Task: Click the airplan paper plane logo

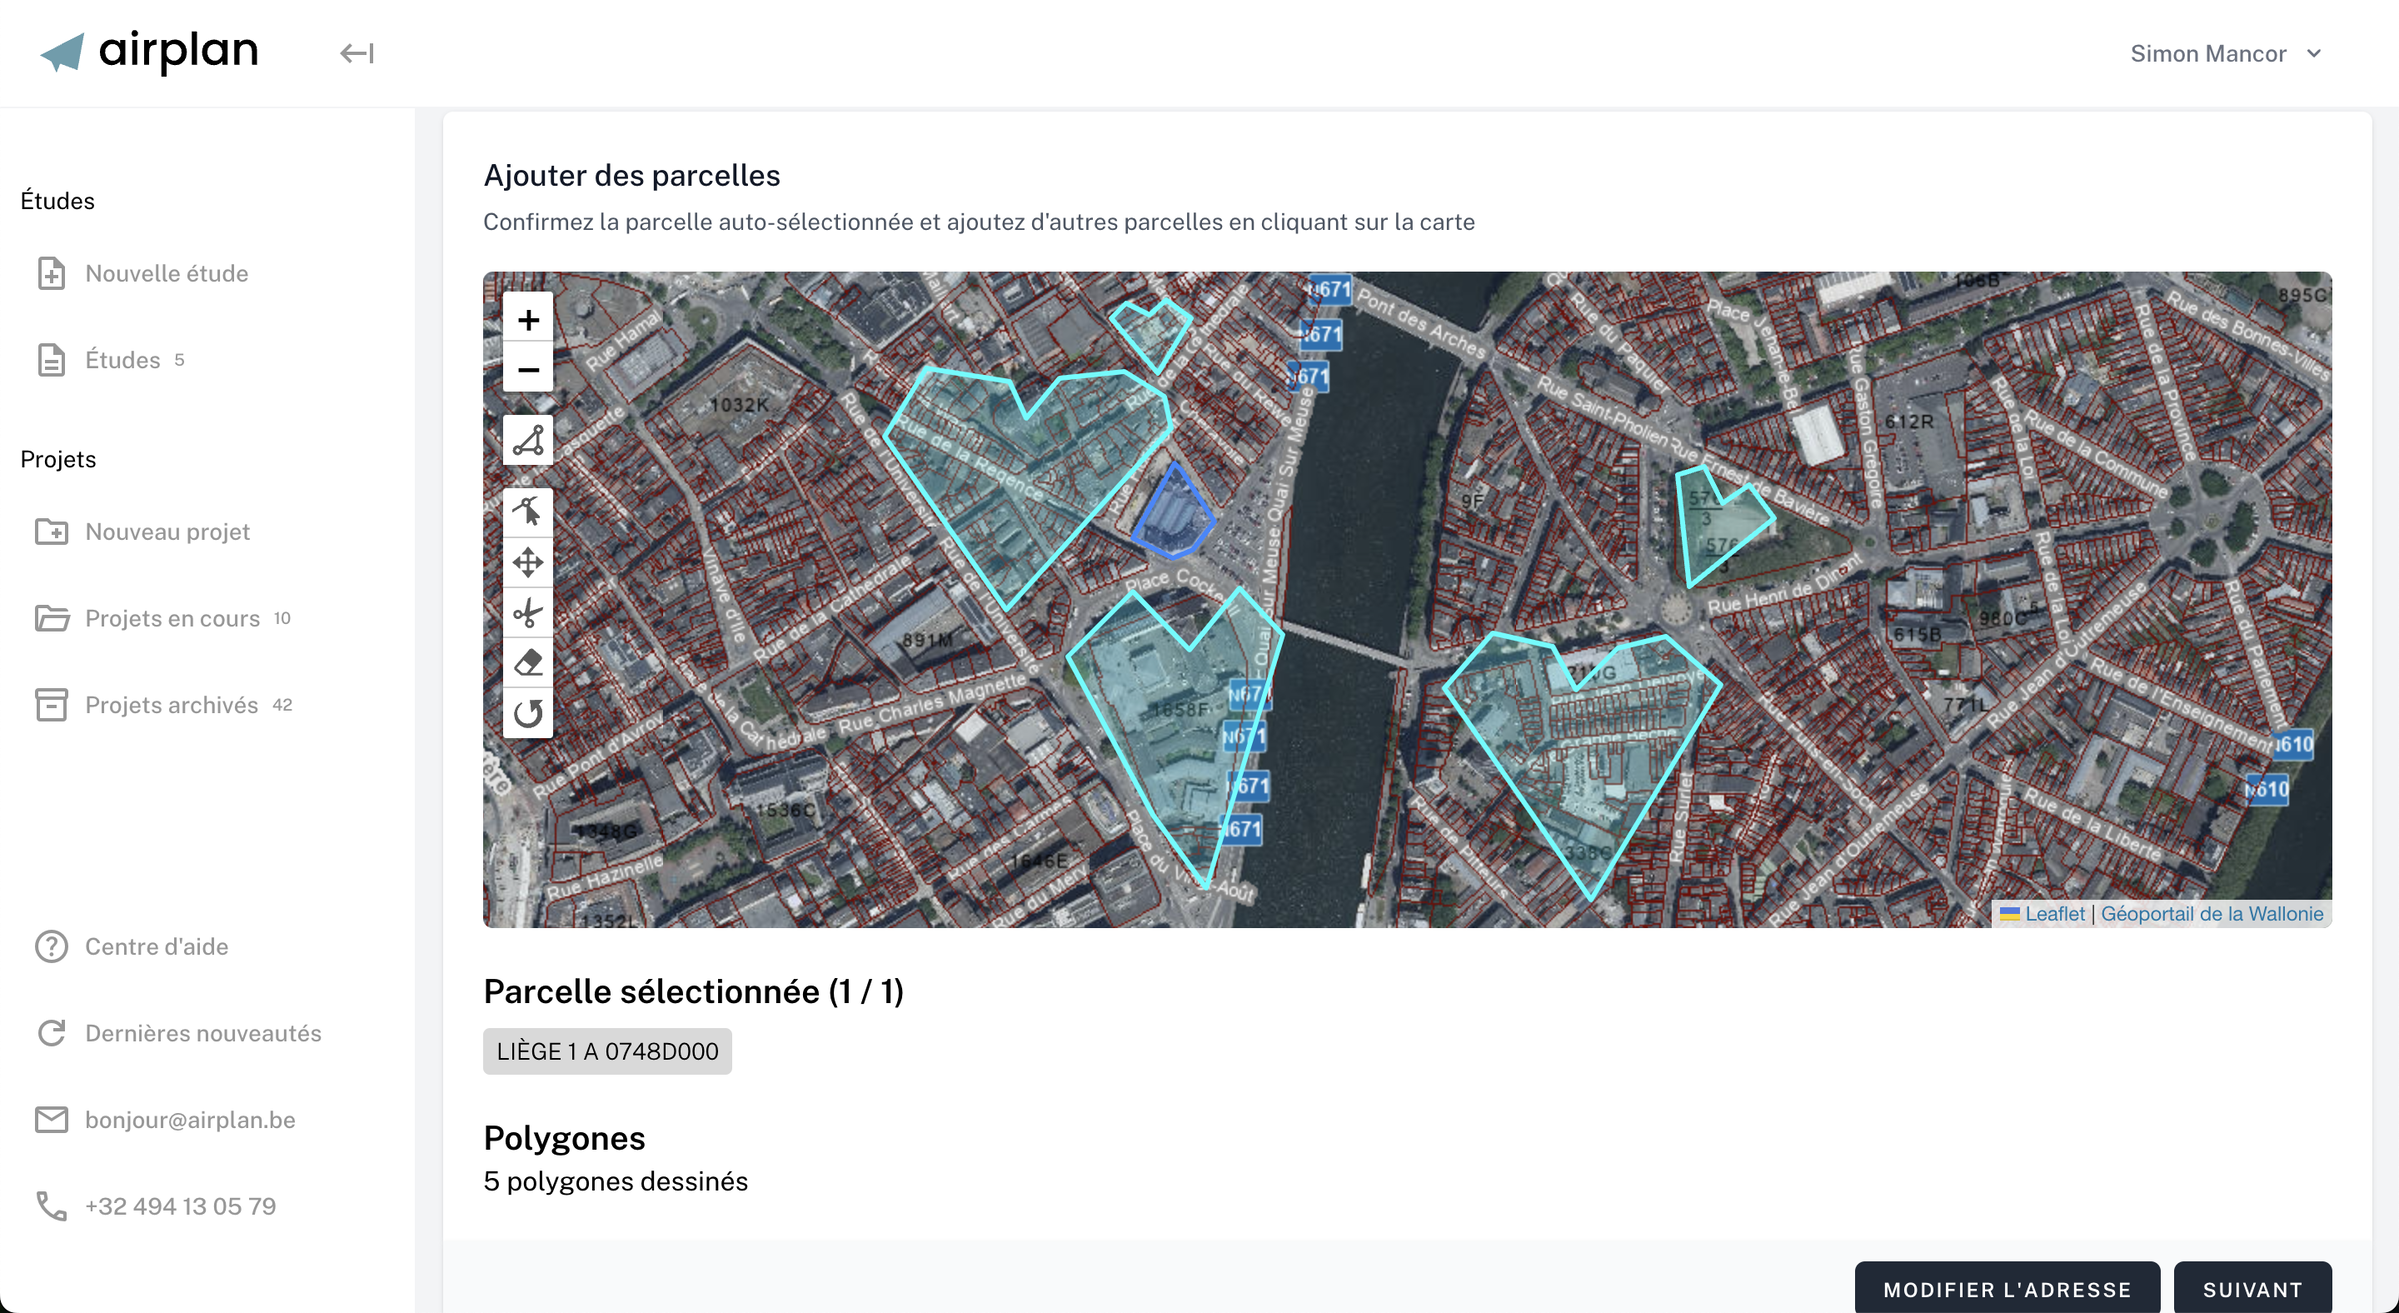Action: click(62, 52)
